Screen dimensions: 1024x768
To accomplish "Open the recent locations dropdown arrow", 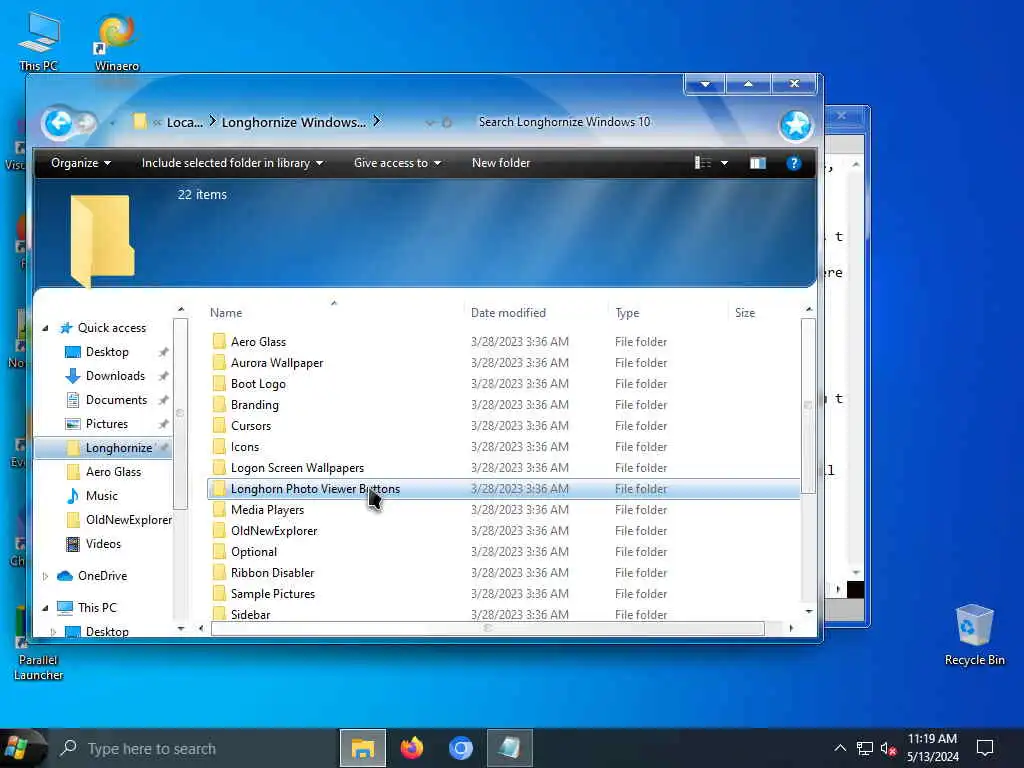I will coord(112,123).
